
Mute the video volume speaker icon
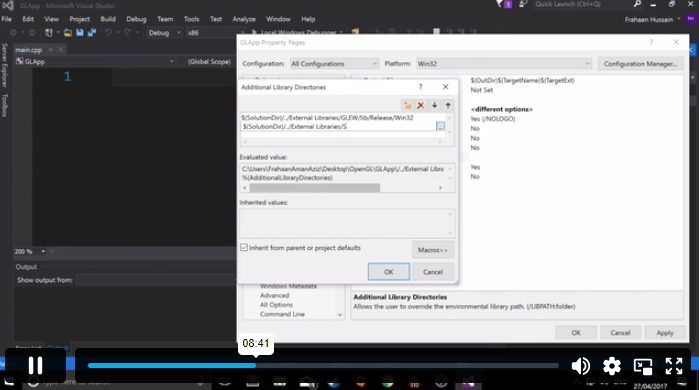coord(580,366)
